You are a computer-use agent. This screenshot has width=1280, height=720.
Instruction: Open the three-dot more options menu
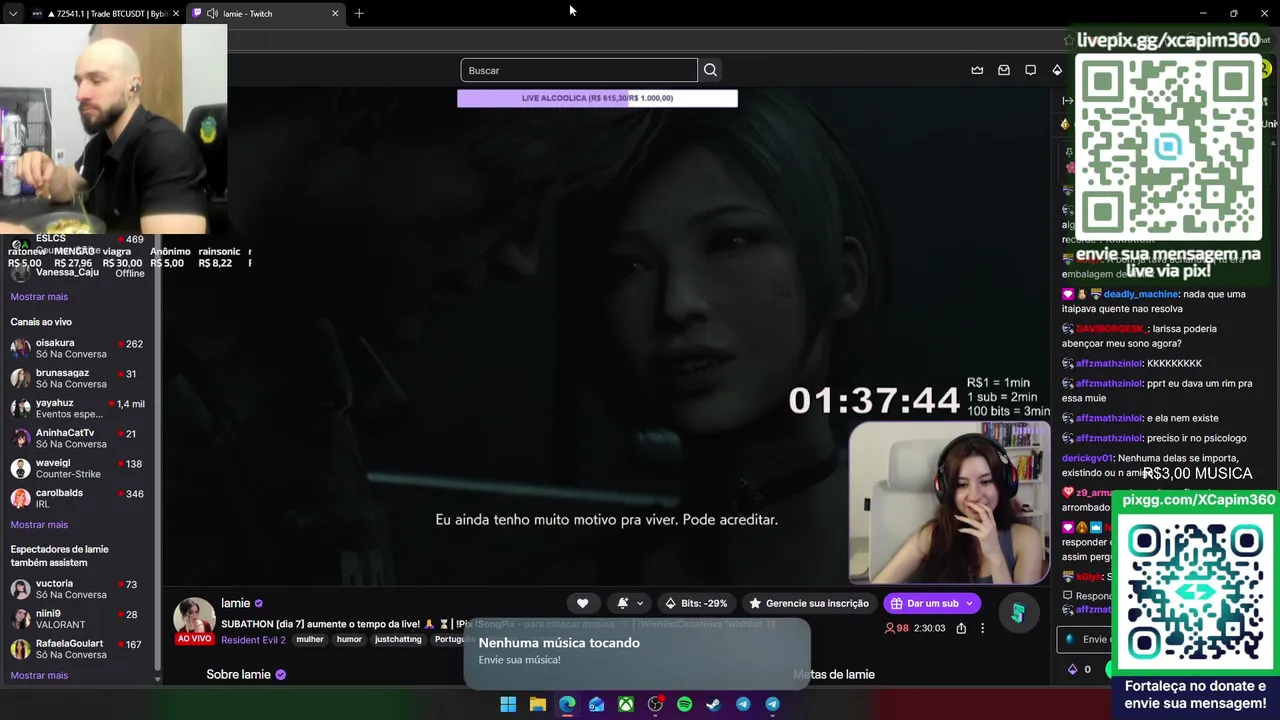click(982, 628)
